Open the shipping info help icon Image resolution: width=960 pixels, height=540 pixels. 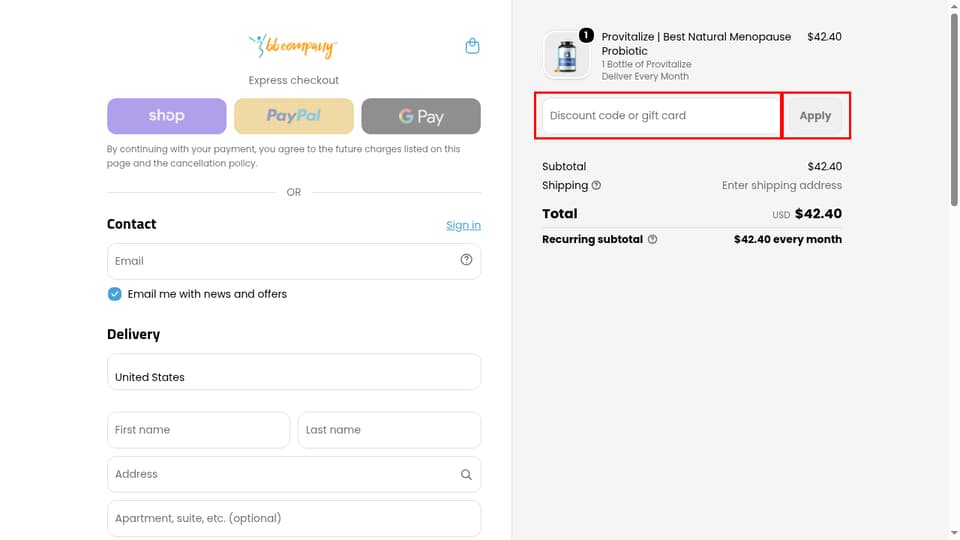[x=596, y=185]
